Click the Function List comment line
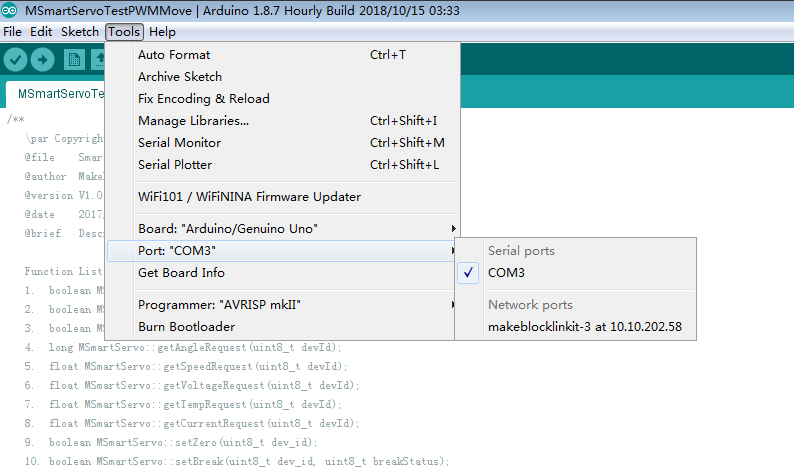 click(64, 271)
